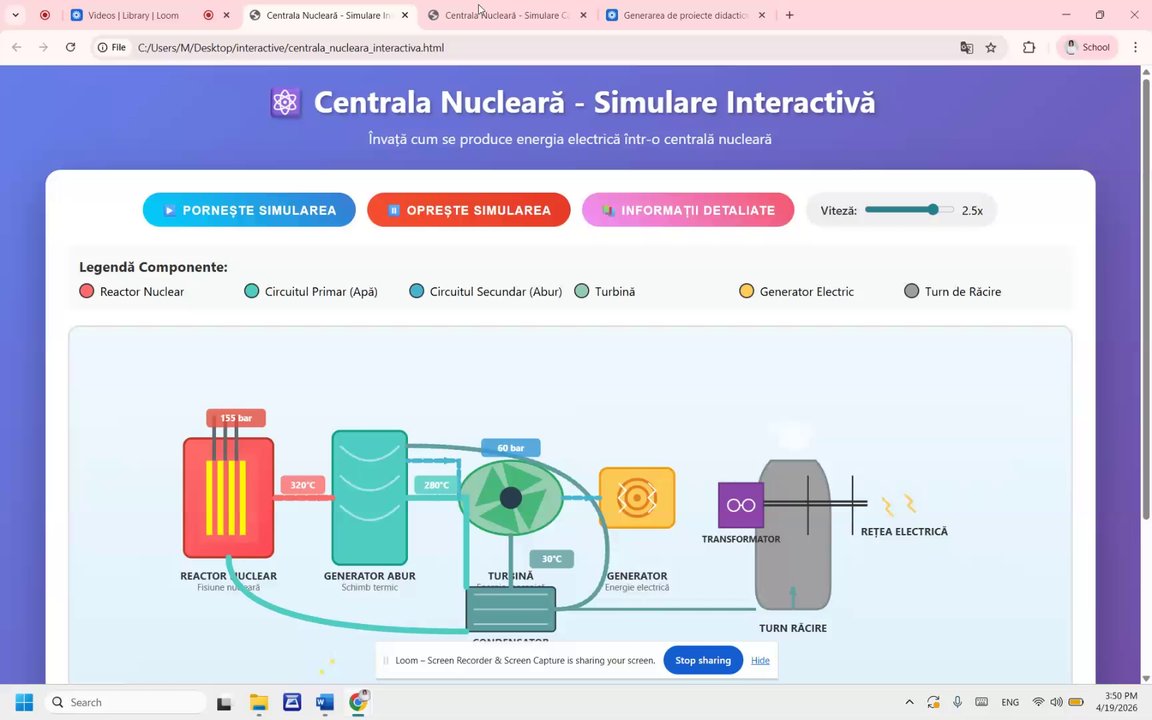Click the Hide link in Loom bar
1152x720 pixels.
coord(760,660)
